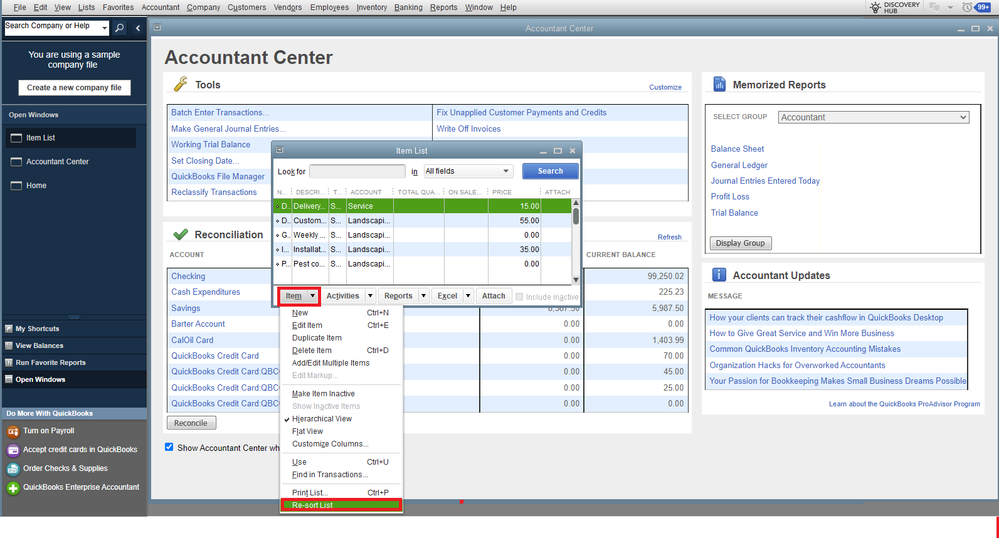Click the Look for input field
This screenshot has width=999, height=538.
click(357, 171)
